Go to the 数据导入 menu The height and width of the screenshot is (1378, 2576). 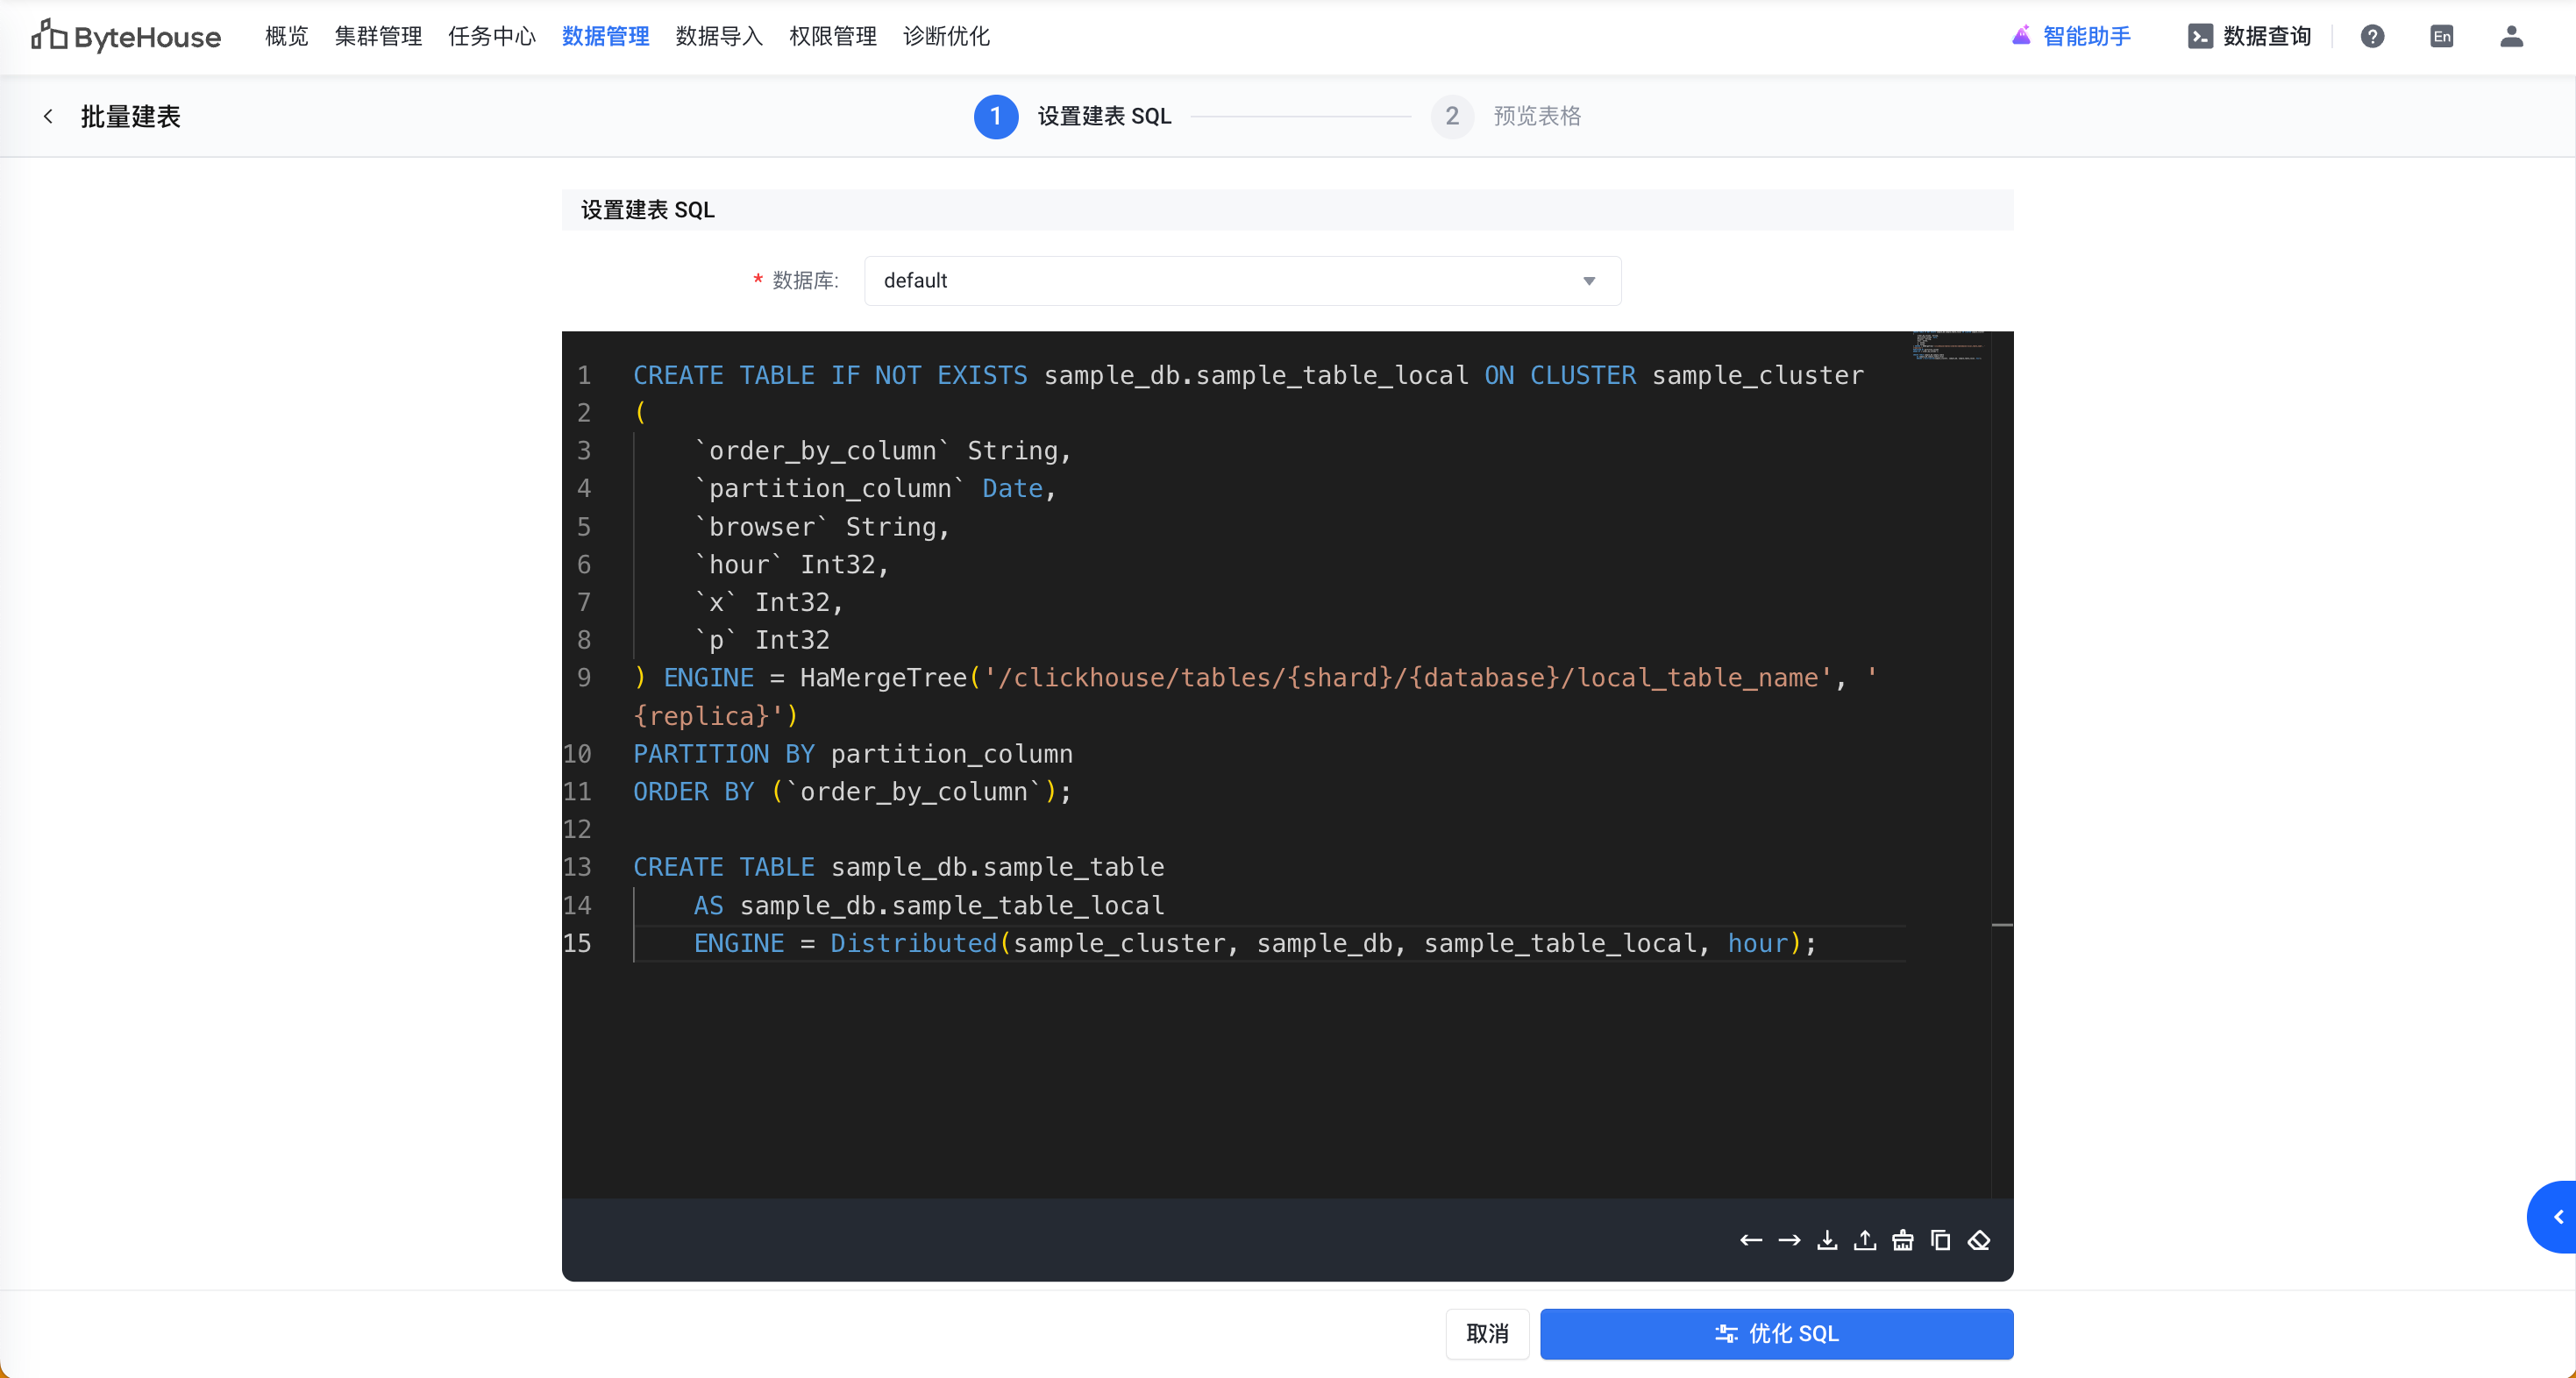point(719,36)
